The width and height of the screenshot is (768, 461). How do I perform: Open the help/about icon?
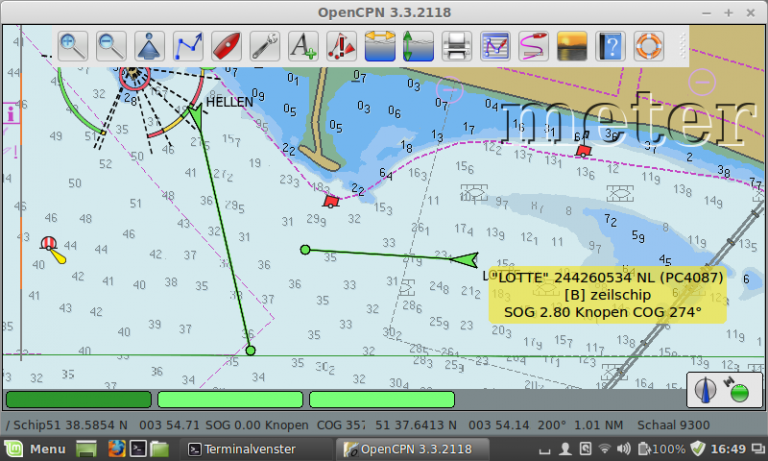[610, 46]
